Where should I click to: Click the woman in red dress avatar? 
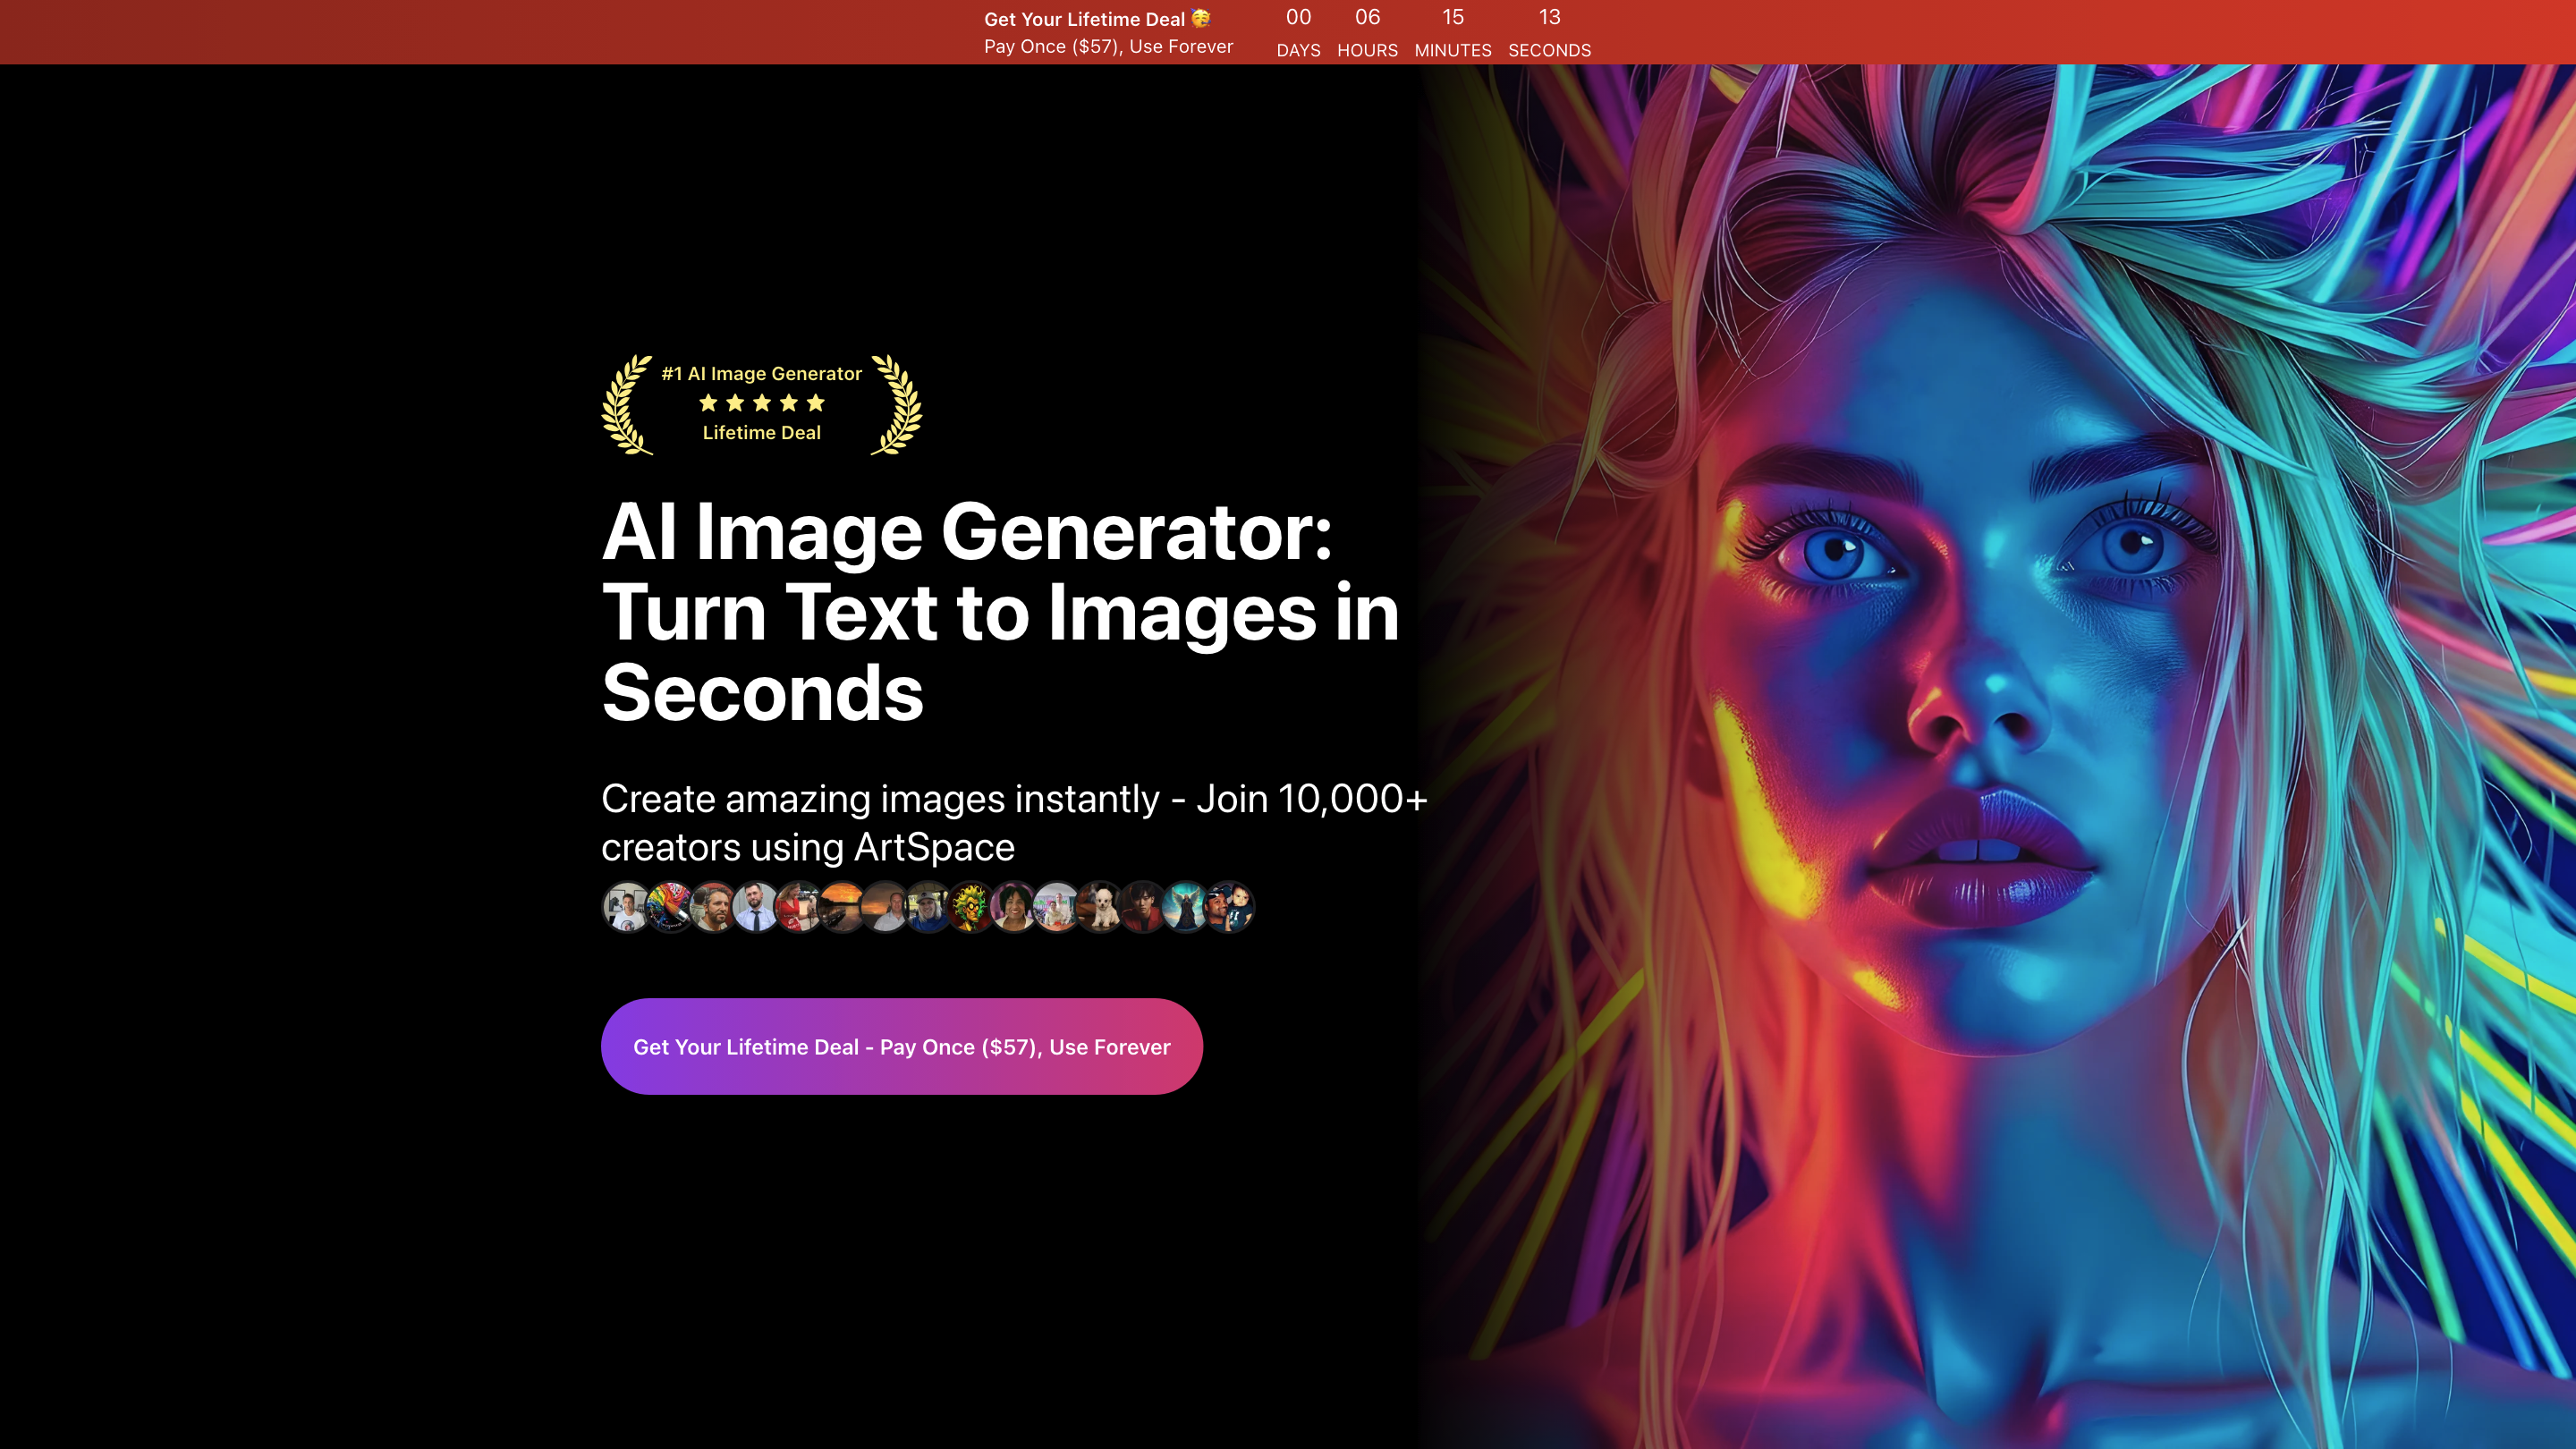tap(799, 906)
